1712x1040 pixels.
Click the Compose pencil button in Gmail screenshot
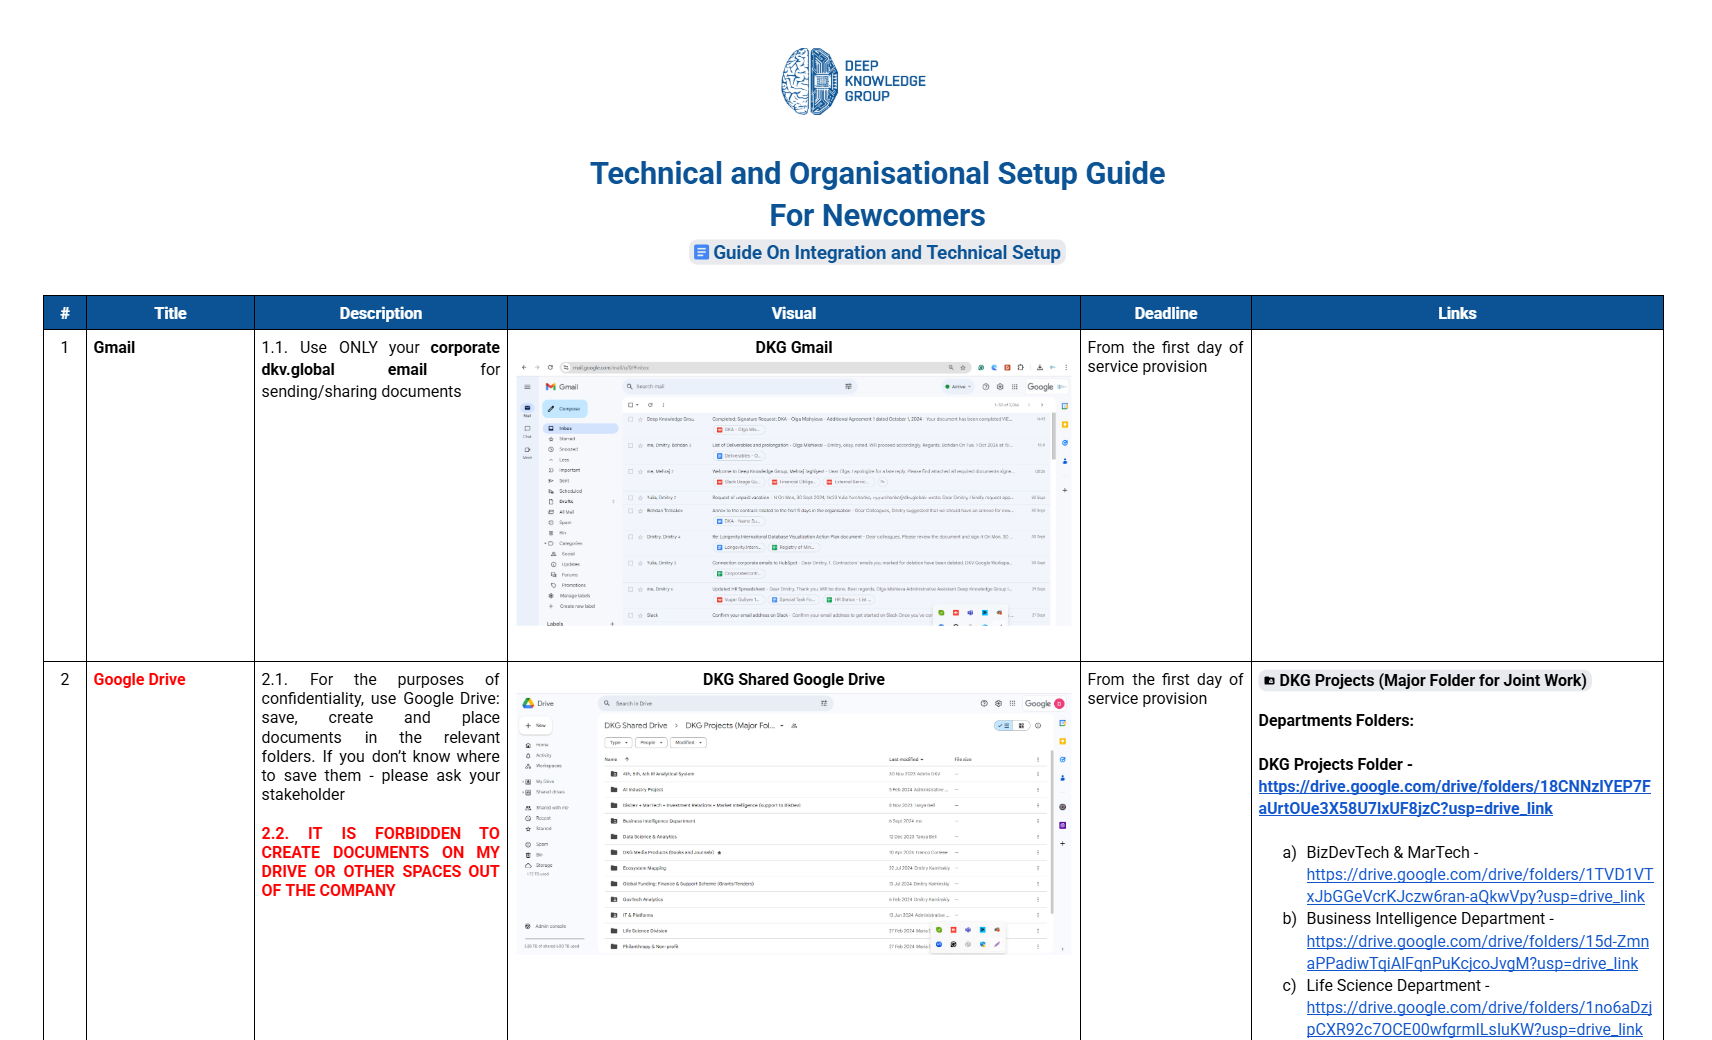(565, 409)
